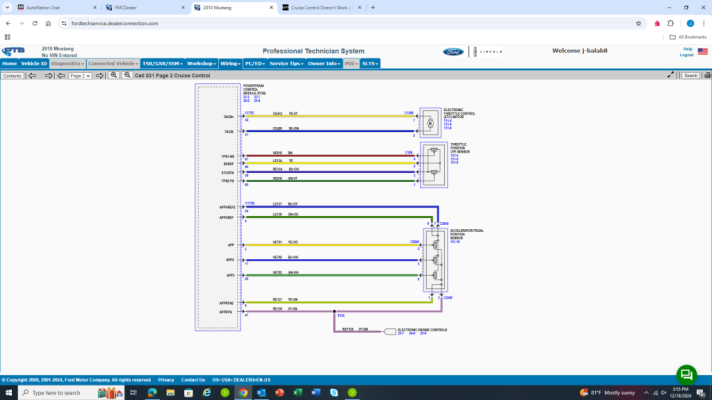Go to the next page of the wiring diagram
712x400 pixels.
pyautogui.click(x=99, y=76)
